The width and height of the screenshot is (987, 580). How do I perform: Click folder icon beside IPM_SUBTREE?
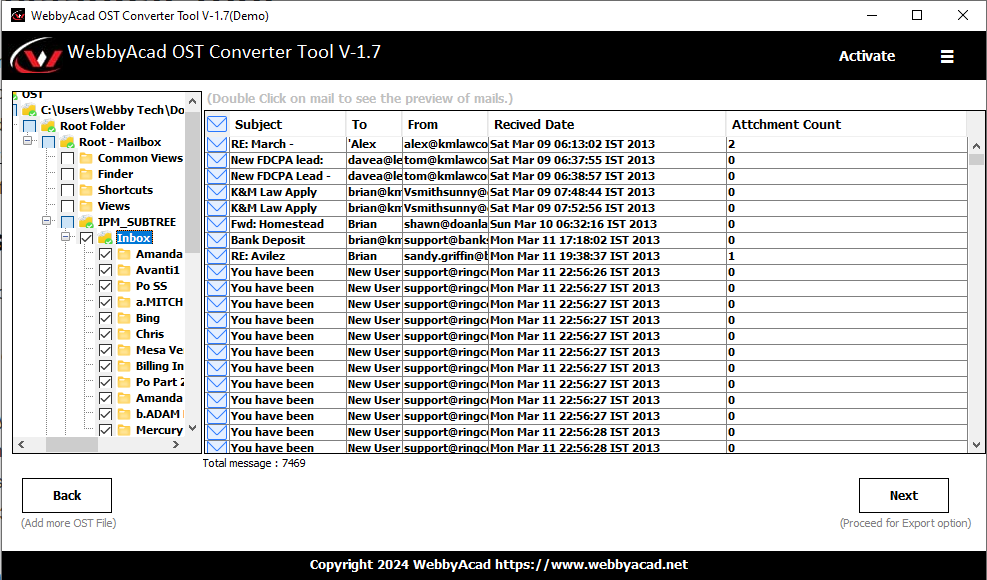(86, 222)
